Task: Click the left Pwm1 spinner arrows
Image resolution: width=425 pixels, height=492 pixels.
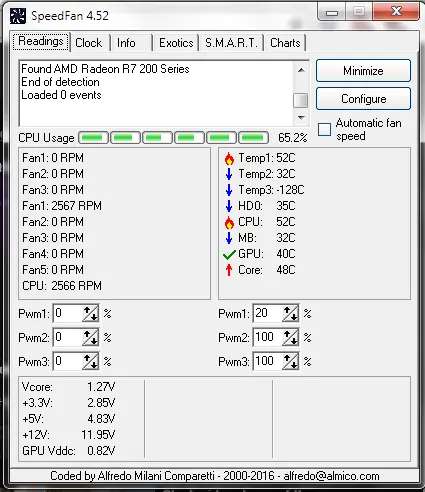Action: 90,313
